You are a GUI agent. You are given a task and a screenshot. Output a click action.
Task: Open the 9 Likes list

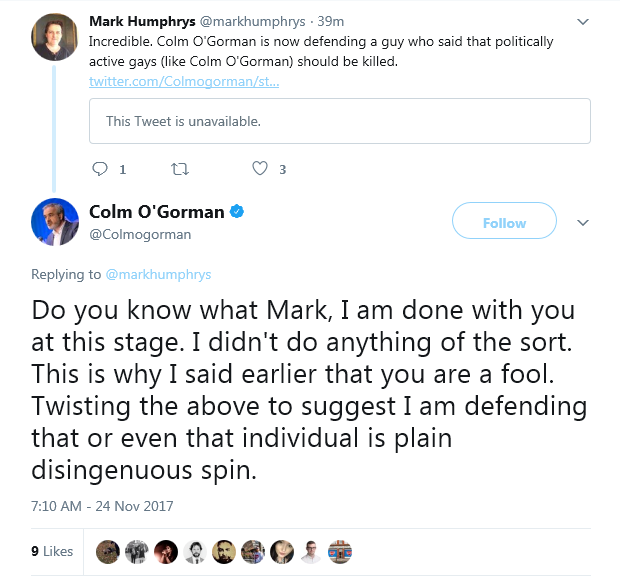(52, 551)
